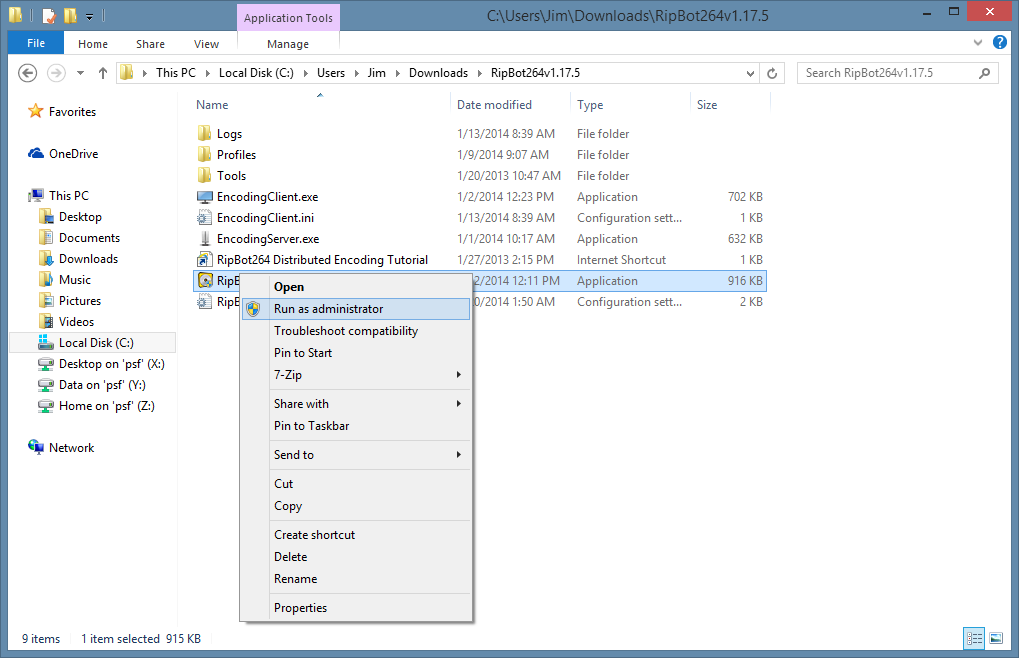Image resolution: width=1019 pixels, height=658 pixels.
Task: Click the Users breadcrumb segment
Action: click(x=331, y=73)
